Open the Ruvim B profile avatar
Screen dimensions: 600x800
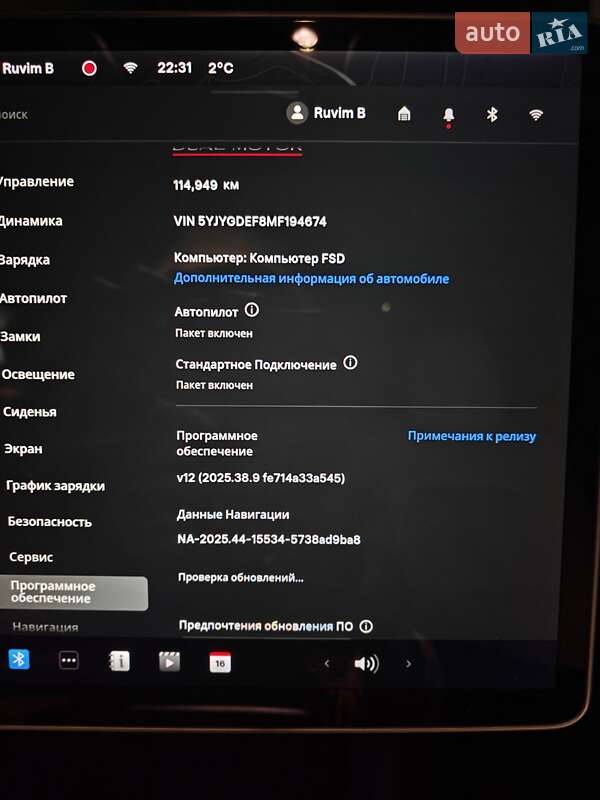click(297, 113)
